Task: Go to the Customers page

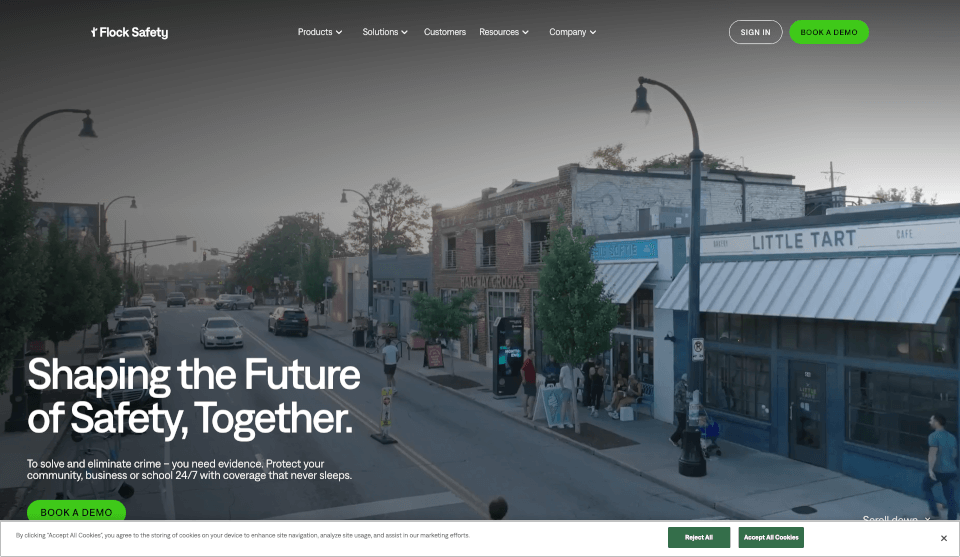Action: point(444,32)
